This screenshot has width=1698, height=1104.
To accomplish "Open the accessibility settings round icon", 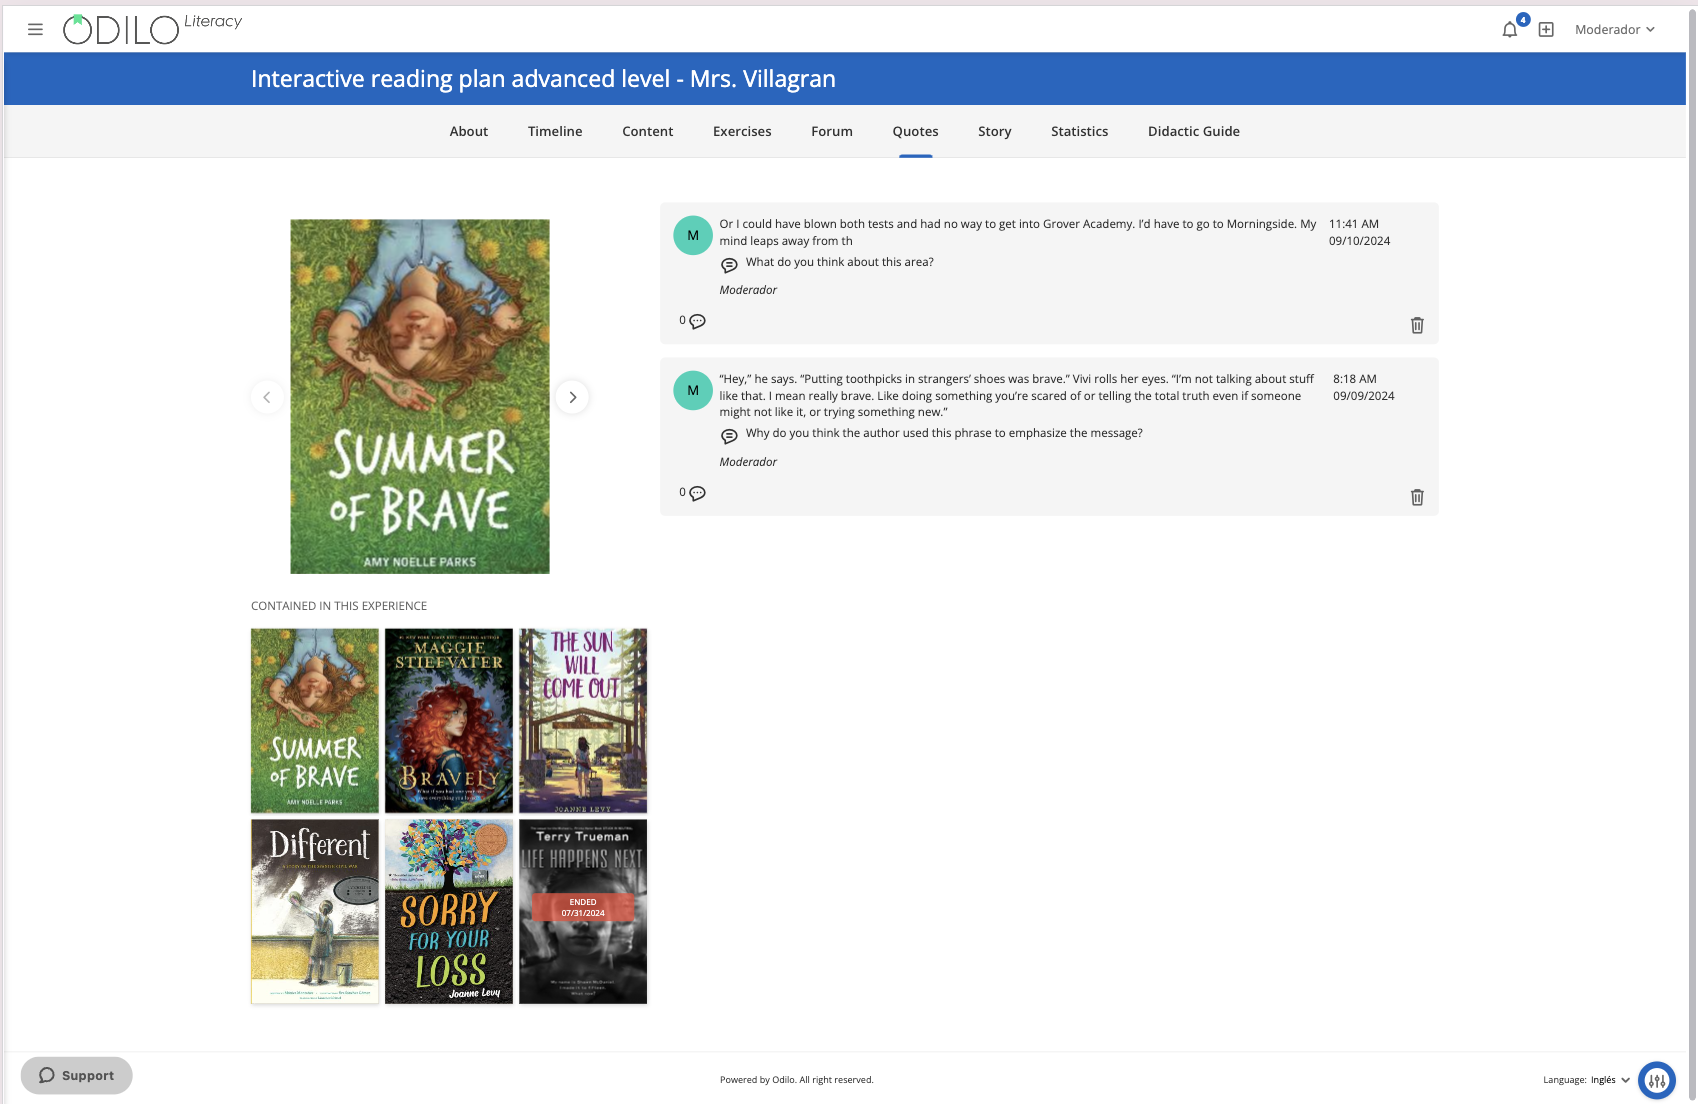I will click(1657, 1080).
